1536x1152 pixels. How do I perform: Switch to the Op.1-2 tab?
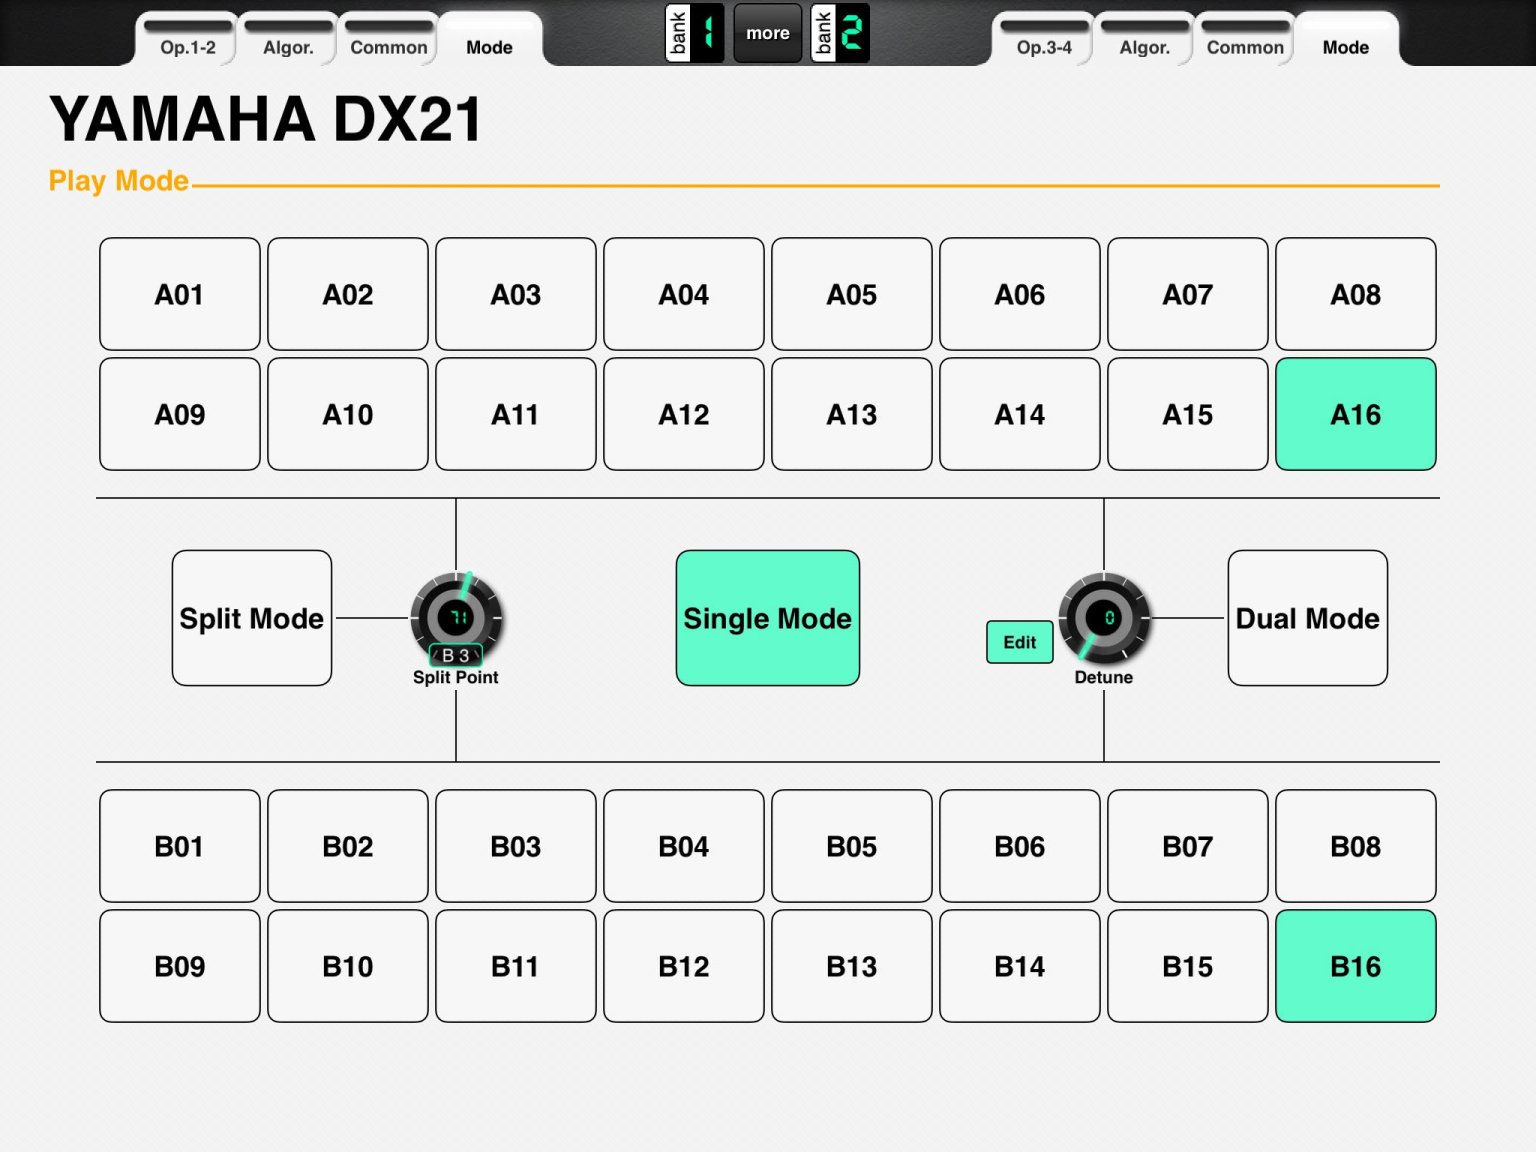click(187, 40)
